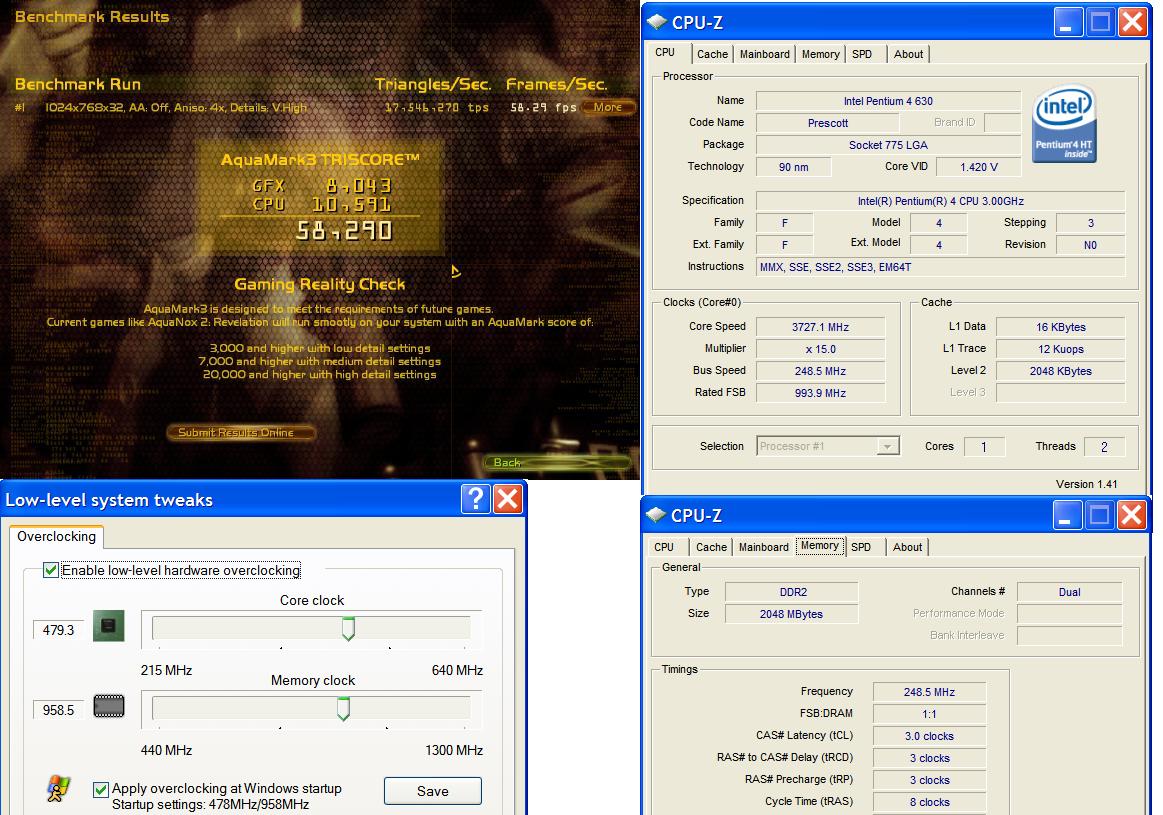Click the Instructions field MMX, SSE, SSE2
The width and height of the screenshot is (1163, 815).
coord(940,267)
